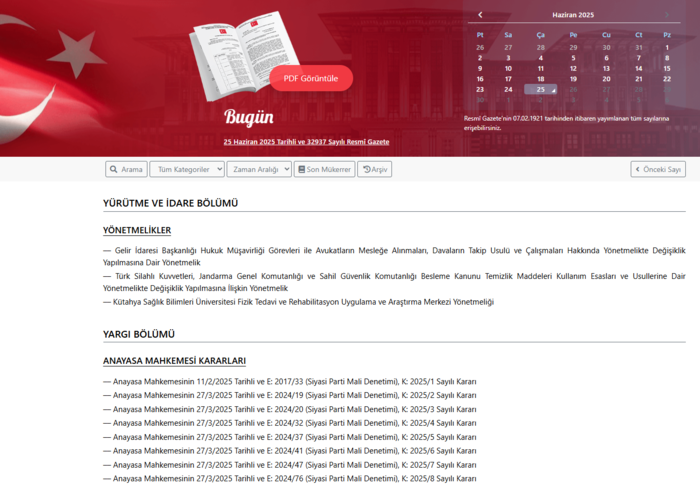
Task: Open Gelir İdaresi Başkanlığı Hukuk Müşavirliği regulation
Action: [x=394, y=257]
